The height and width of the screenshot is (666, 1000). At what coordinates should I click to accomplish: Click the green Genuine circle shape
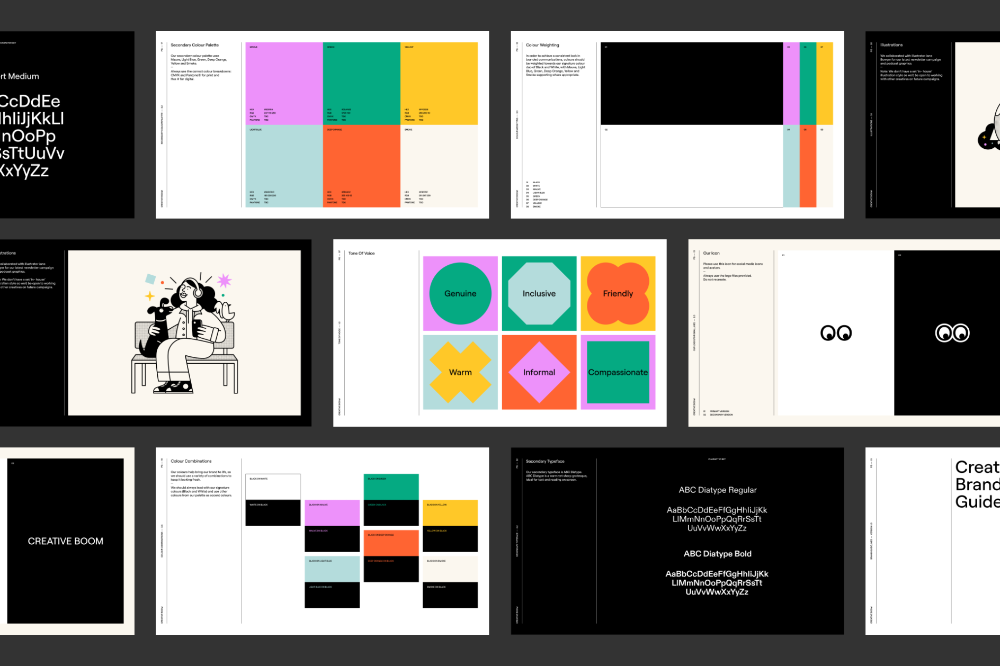[460, 293]
